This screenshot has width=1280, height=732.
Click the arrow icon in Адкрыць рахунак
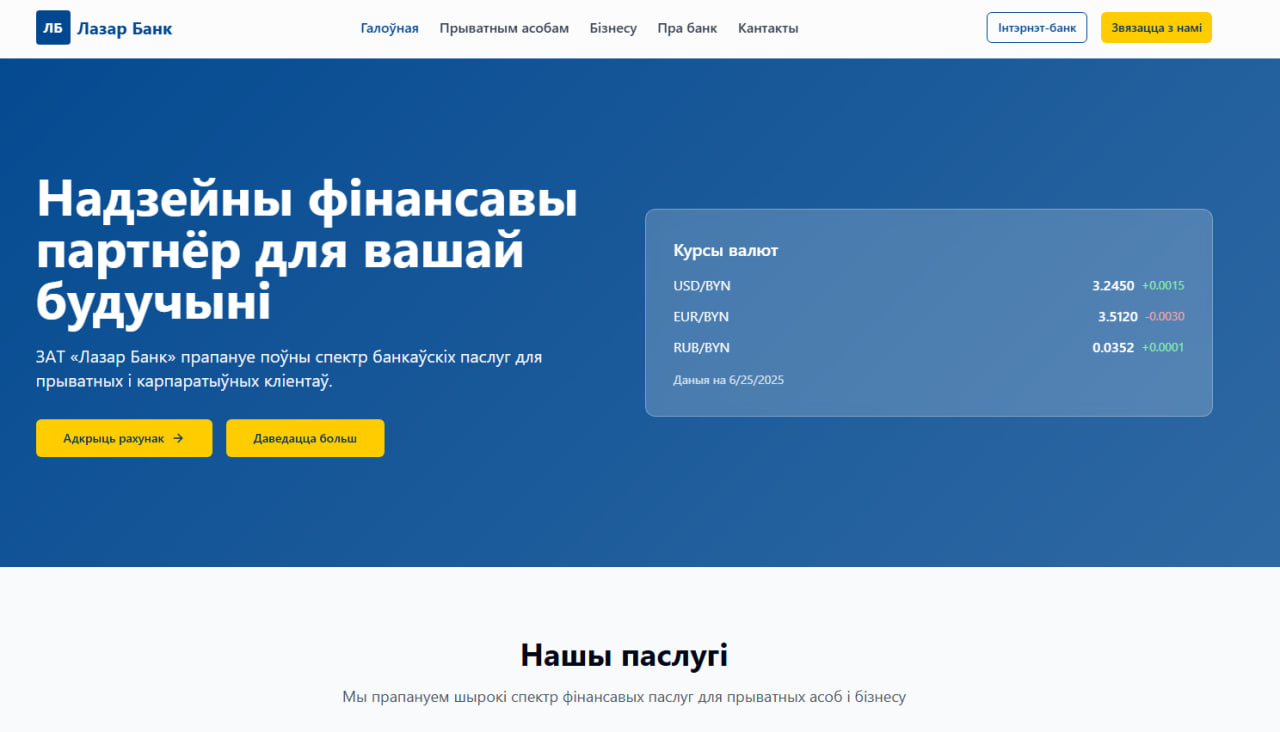coord(178,438)
